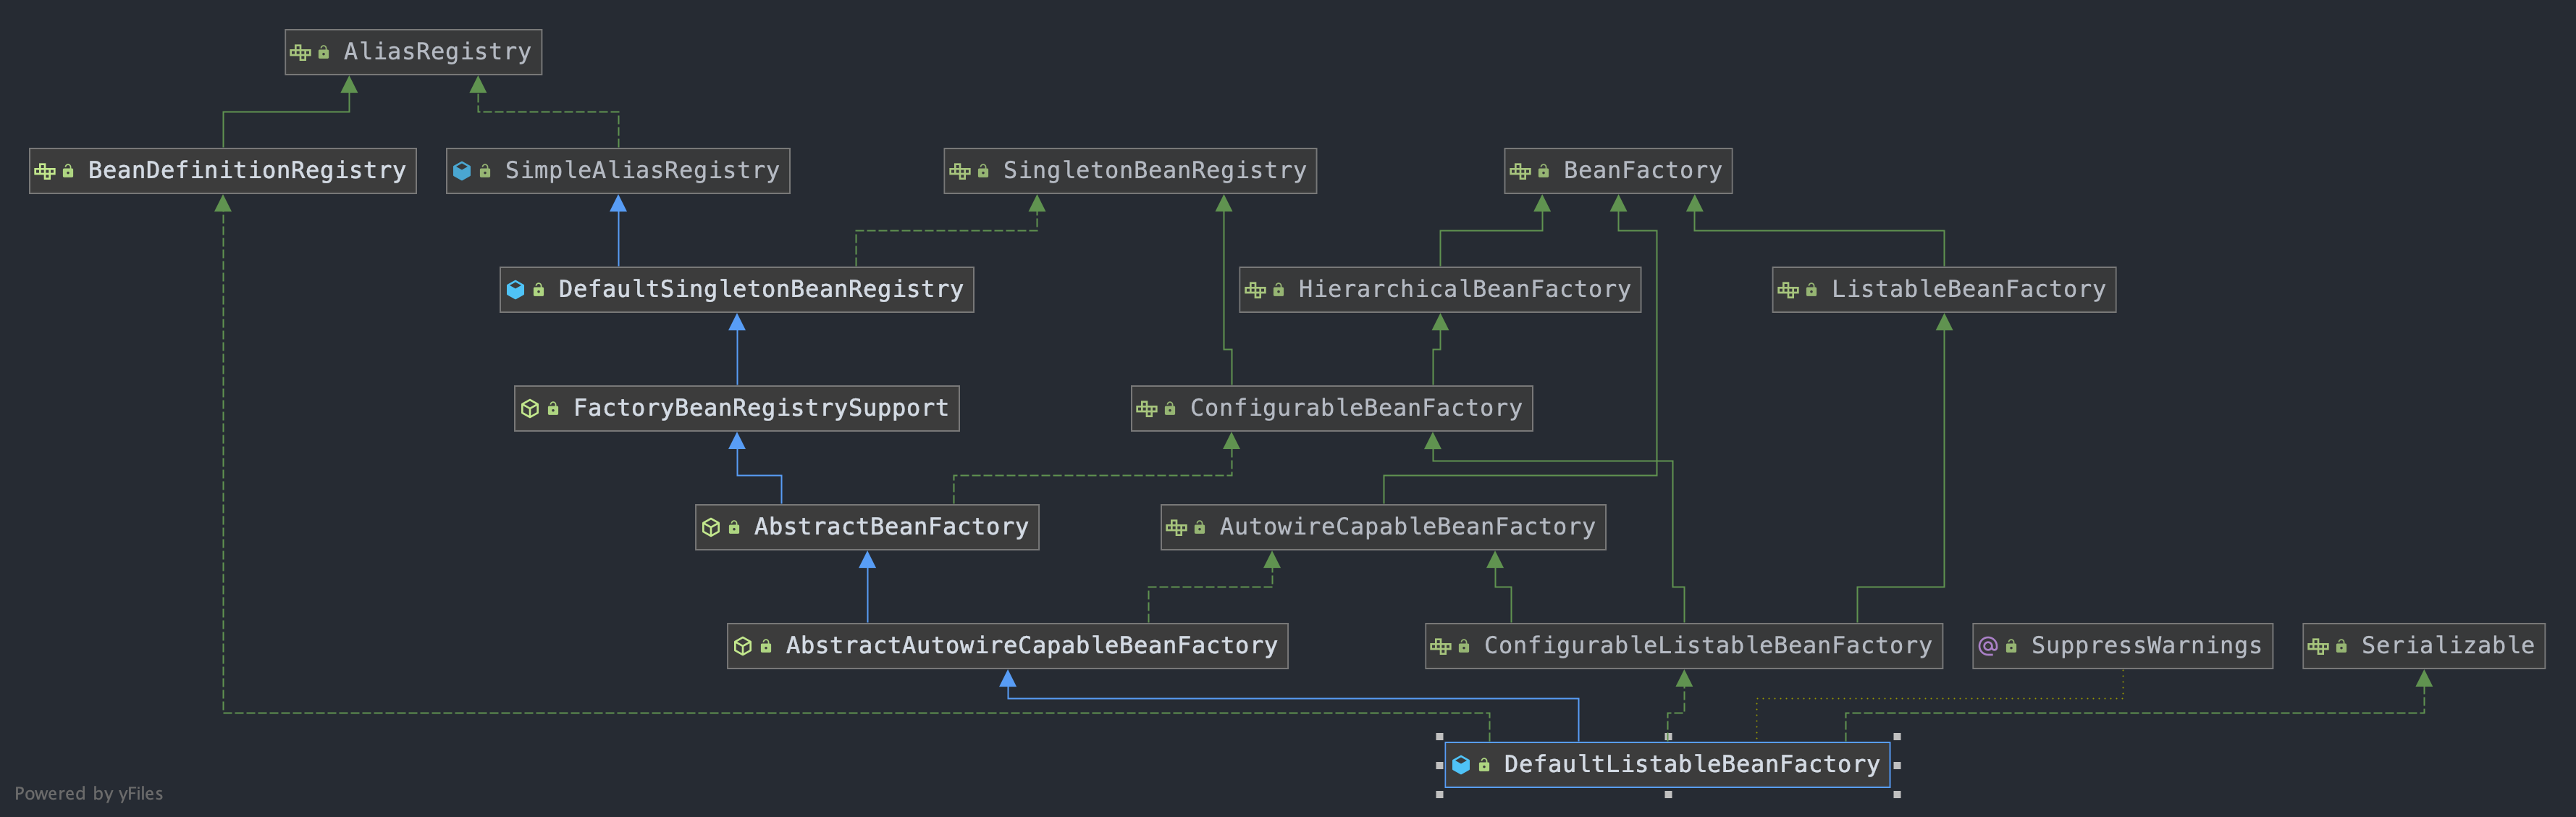Viewport: 2576px width, 817px height.
Task: Click the DefaultSingletonBeanRegistry class icon
Action: click(x=515, y=290)
